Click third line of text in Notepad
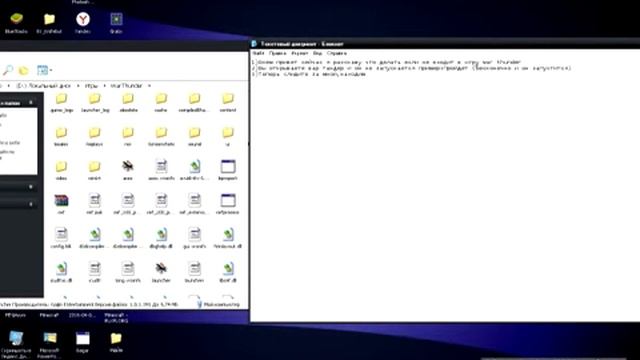The height and width of the screenshot is (360, 640). 309,75
